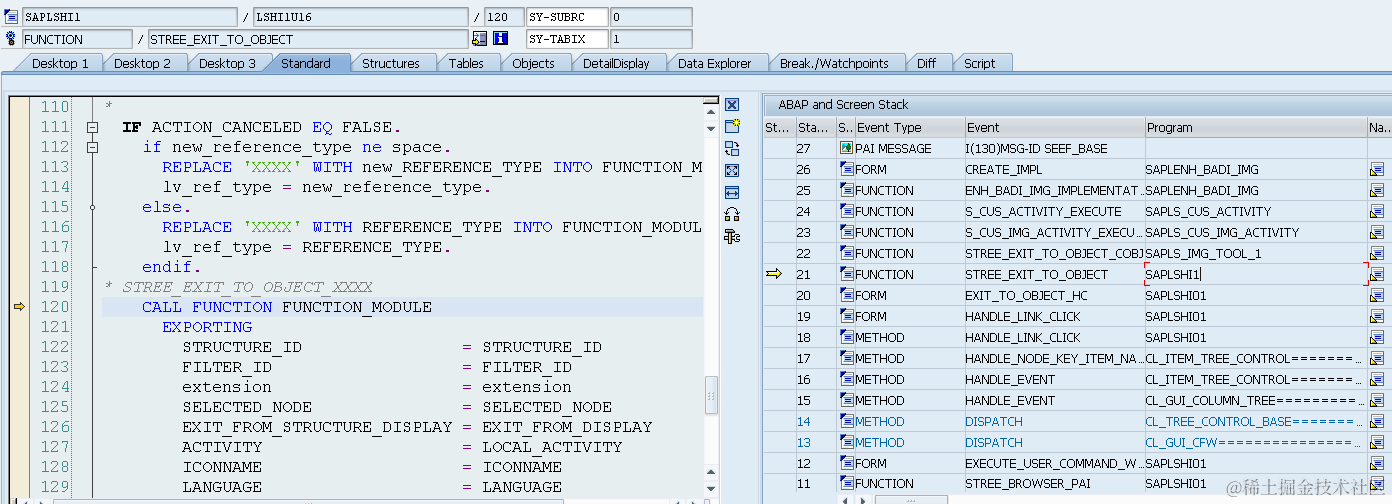Collapse the if new_reference_type block at line 112
The image size is (1392, 504).
[92, 147]
